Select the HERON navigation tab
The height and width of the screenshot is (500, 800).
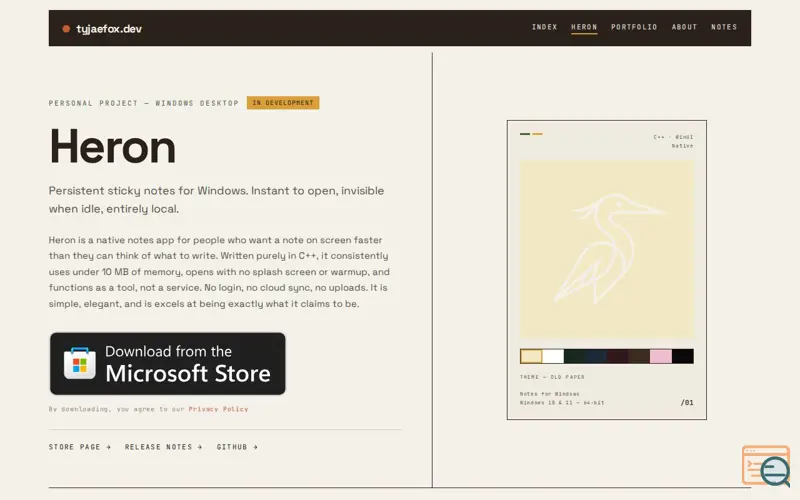(584, 27)
